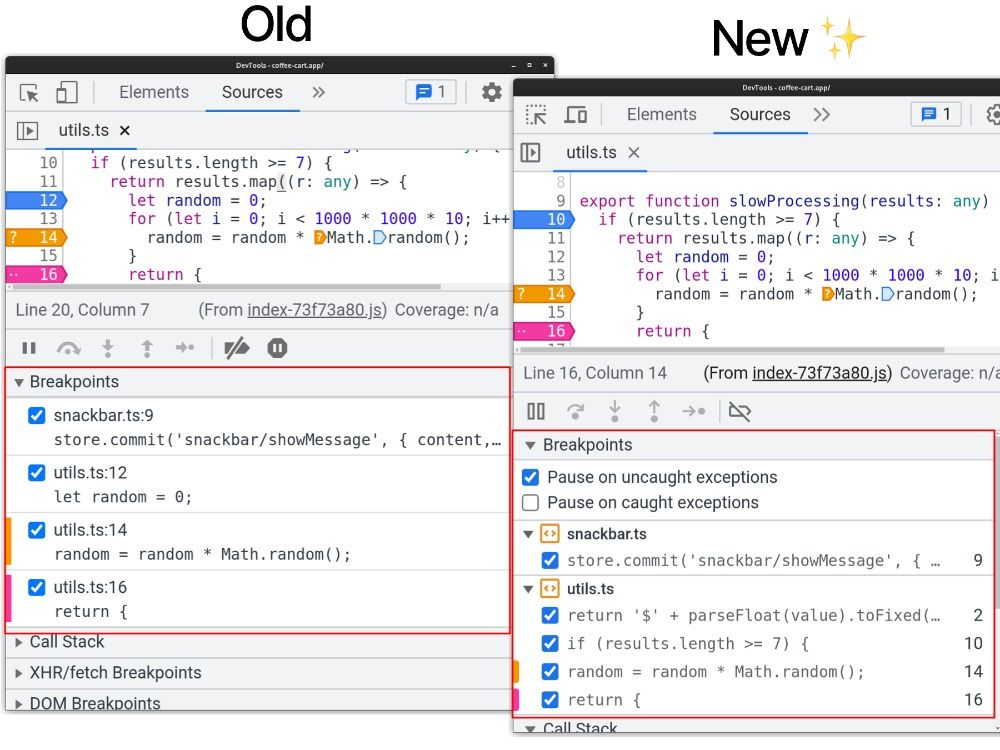Show navigator sidebar icon in New window

click(x=531, y=153)
